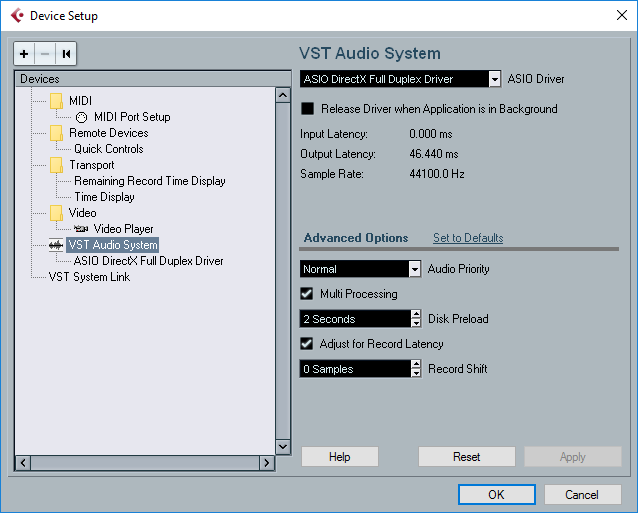Uncheck Adjust for Record Latency

[x=307, y=344]
